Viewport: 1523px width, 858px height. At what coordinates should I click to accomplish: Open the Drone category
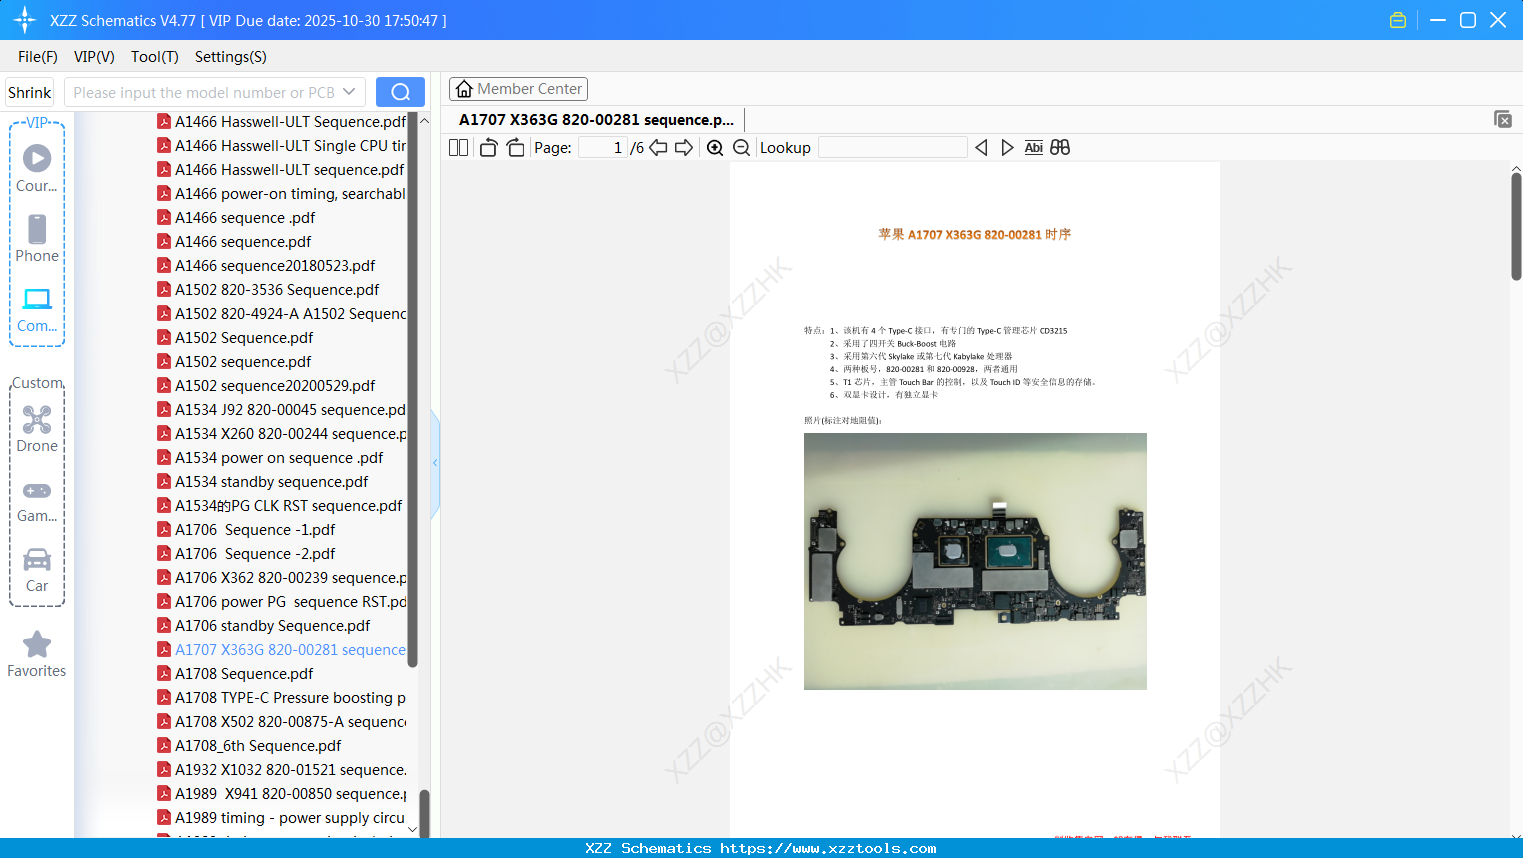[x=37, y=429]
